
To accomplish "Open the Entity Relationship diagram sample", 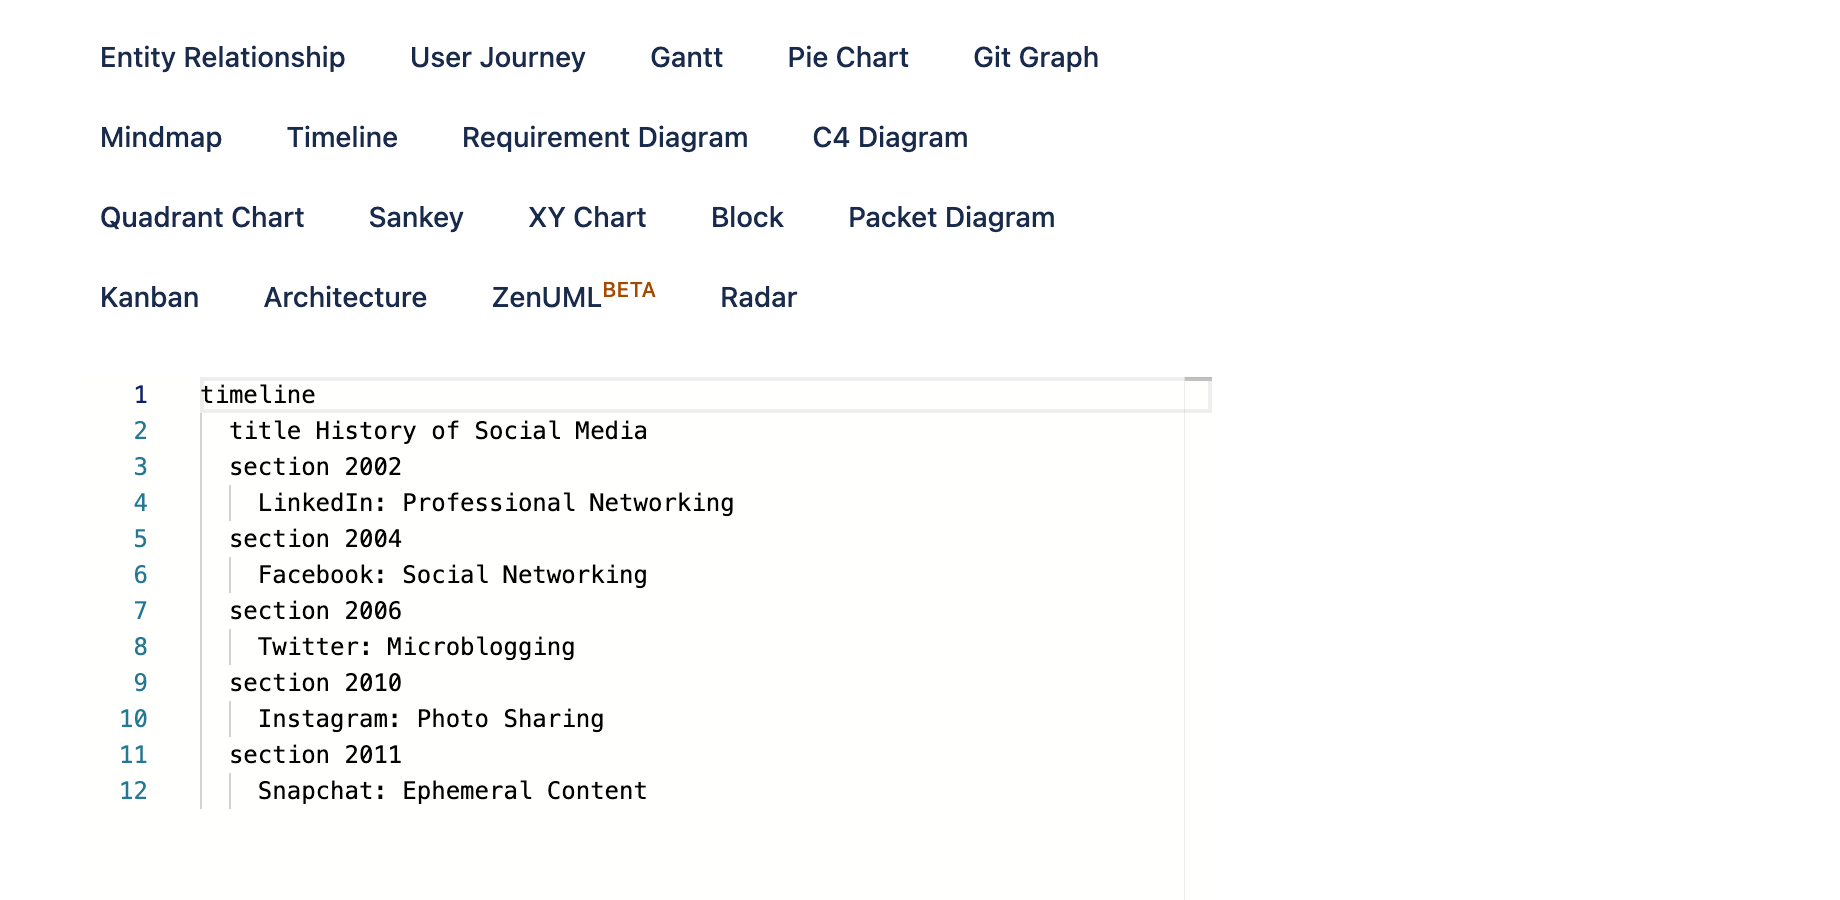I will (223, 58).
